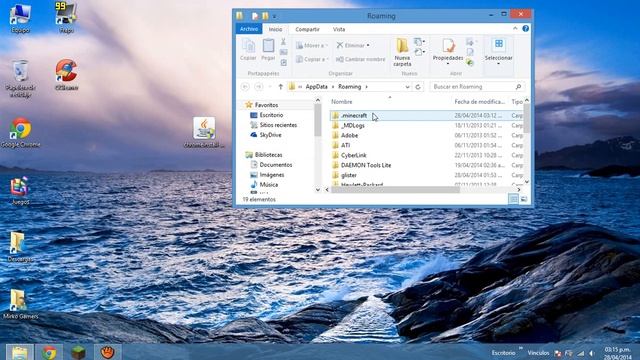Viewport: 640px width, 360px height.
Task: Click Bibliotecas in the navigation pane
Action: (268, 155)
